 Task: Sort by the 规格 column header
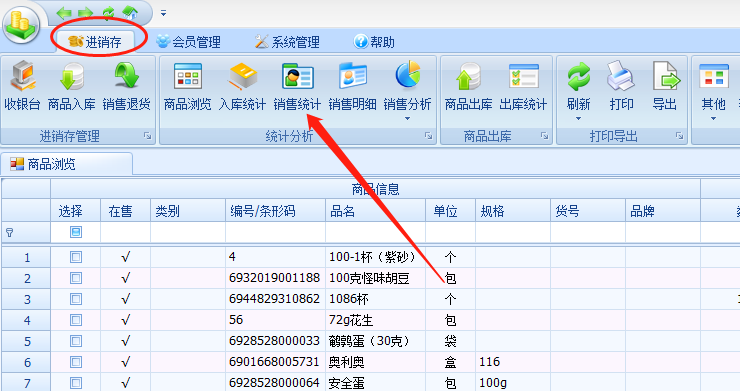click(513, 211)
